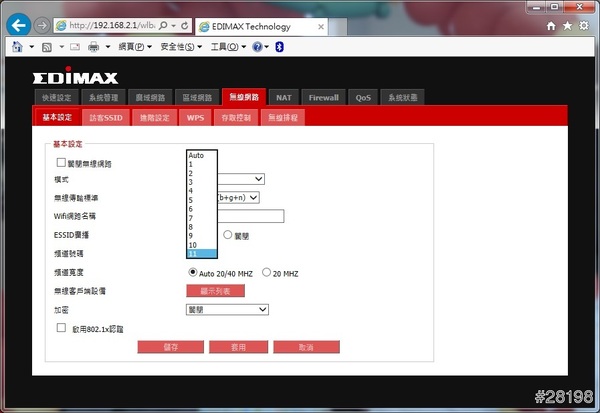
Task: Select Auto in the channel list
Action: coord(196,155)
